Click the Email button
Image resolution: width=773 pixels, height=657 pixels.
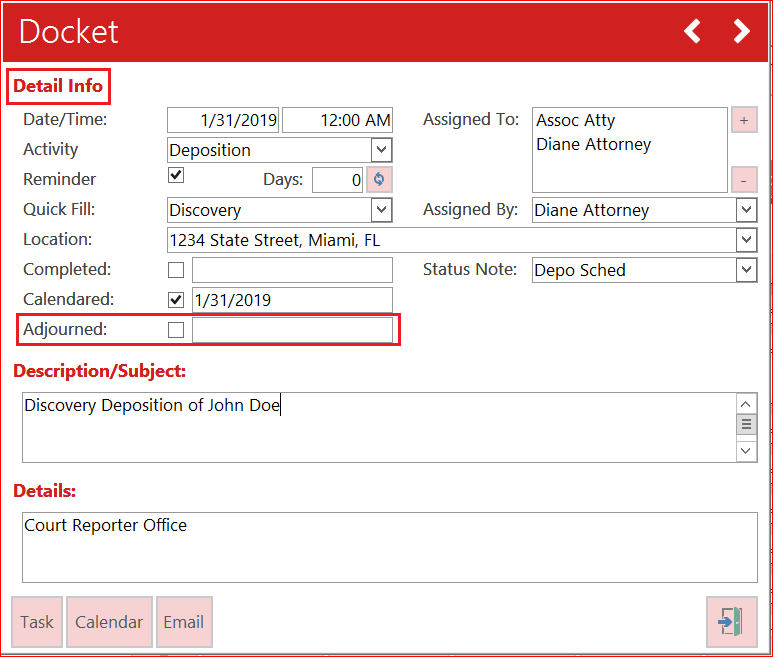[x=184, y=622]
